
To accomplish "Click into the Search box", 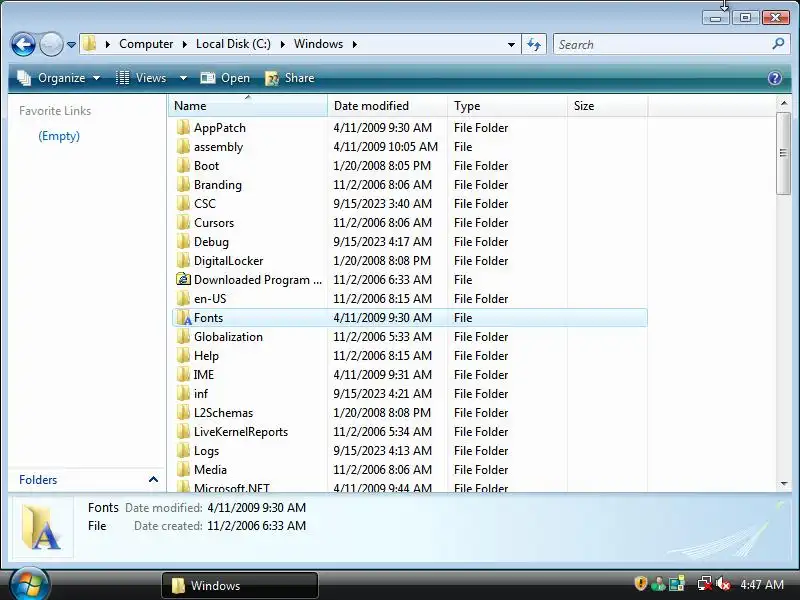I will 663,44.
